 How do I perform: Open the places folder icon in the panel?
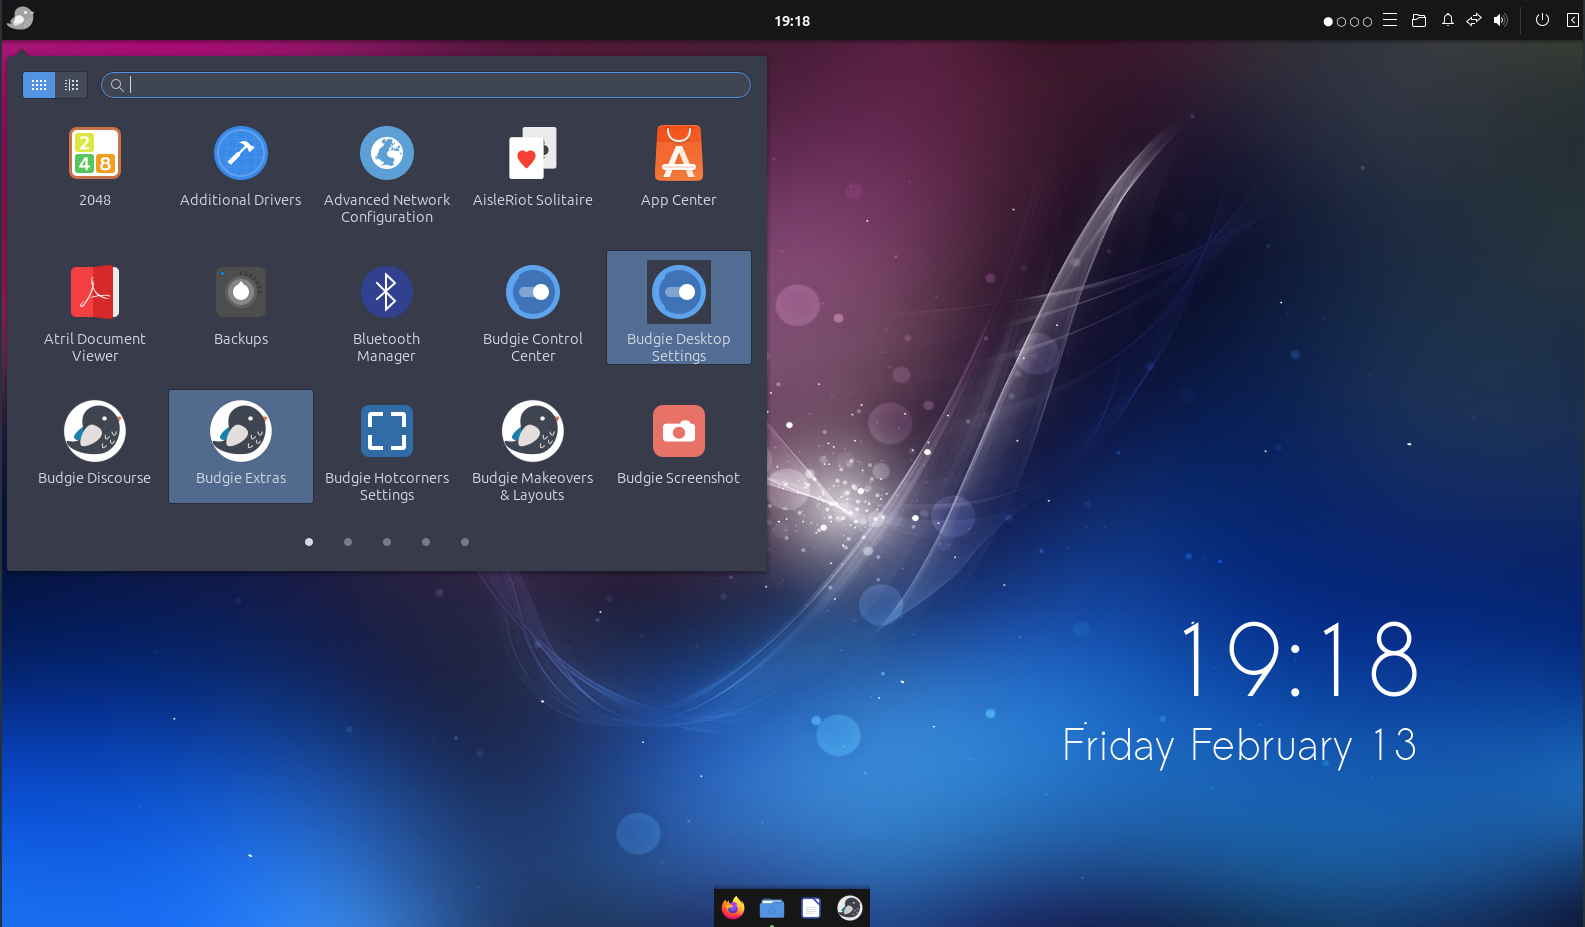coord(1419,20)
